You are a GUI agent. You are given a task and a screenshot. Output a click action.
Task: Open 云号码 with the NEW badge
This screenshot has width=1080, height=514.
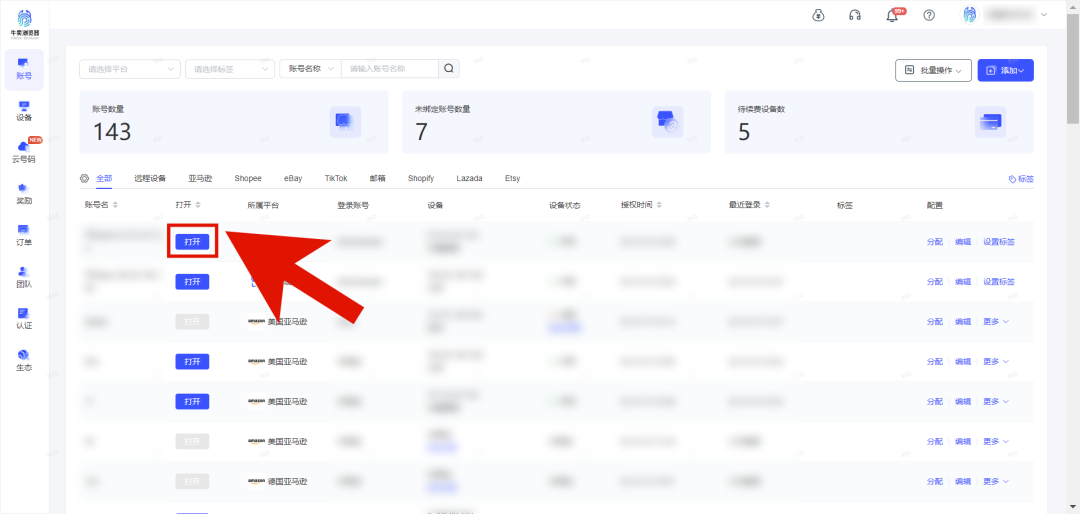coord(24,152)
